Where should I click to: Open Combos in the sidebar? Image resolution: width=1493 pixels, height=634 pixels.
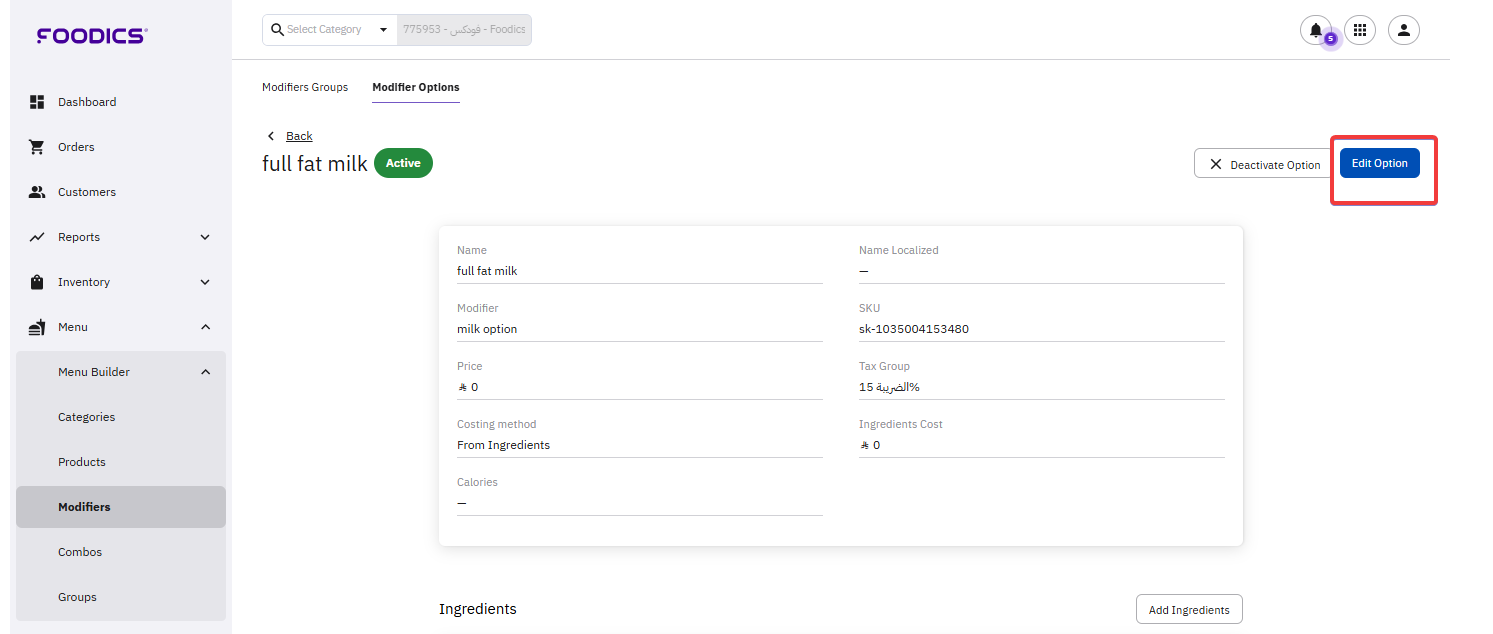[x=80, y=552]
